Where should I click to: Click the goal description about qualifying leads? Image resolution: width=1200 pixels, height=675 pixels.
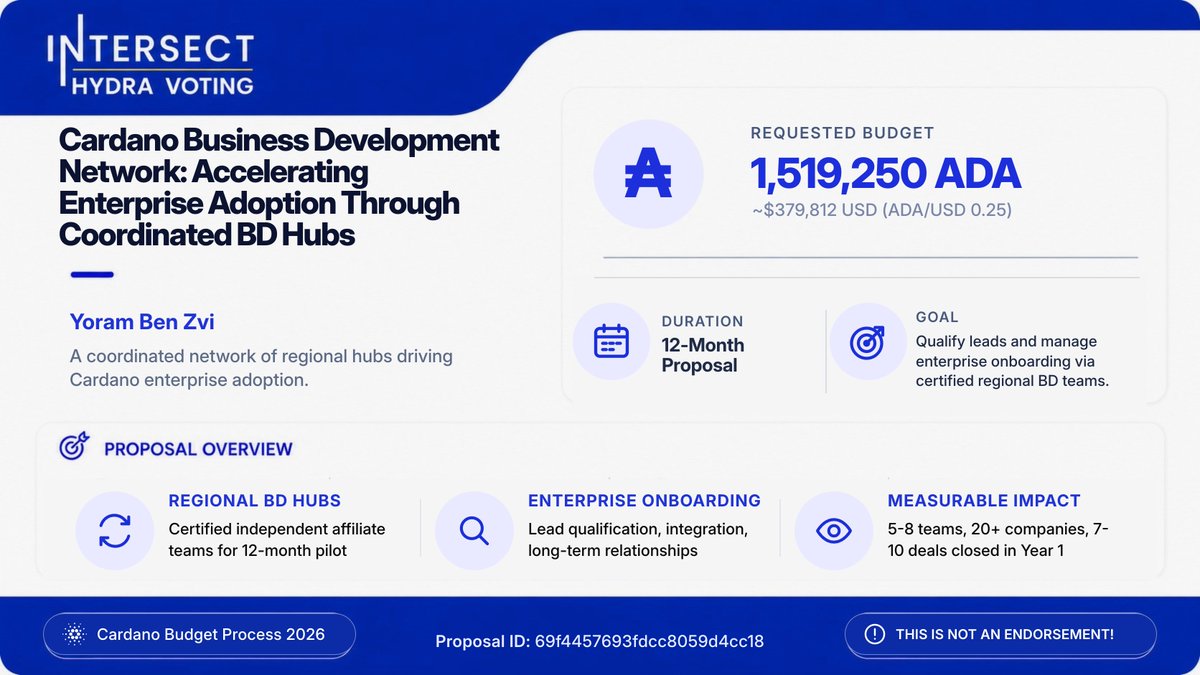(x=1012, y=361)
